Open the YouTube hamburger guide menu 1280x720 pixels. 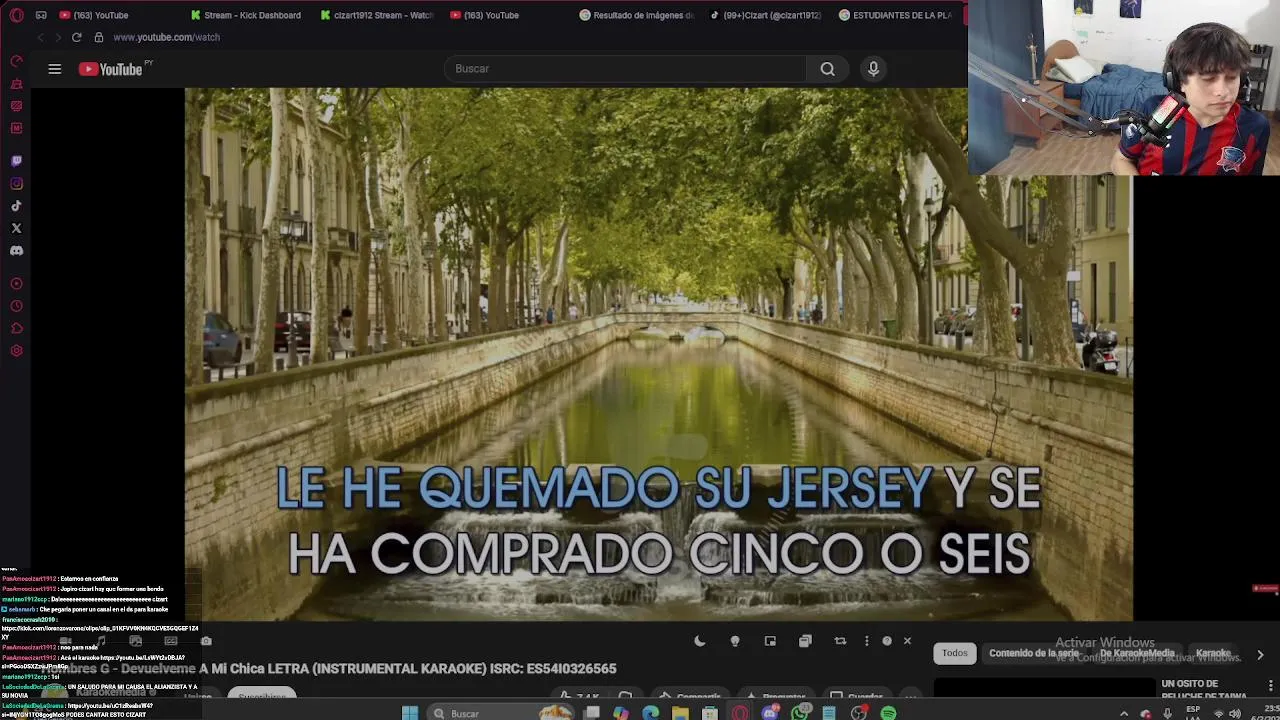coord(55,69)
